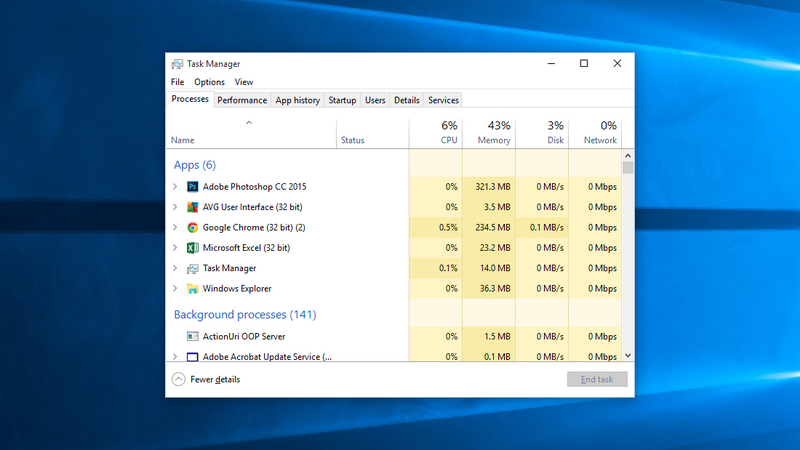Expand the Windows Explorer row
800x450 pixels.
(175, 289)
